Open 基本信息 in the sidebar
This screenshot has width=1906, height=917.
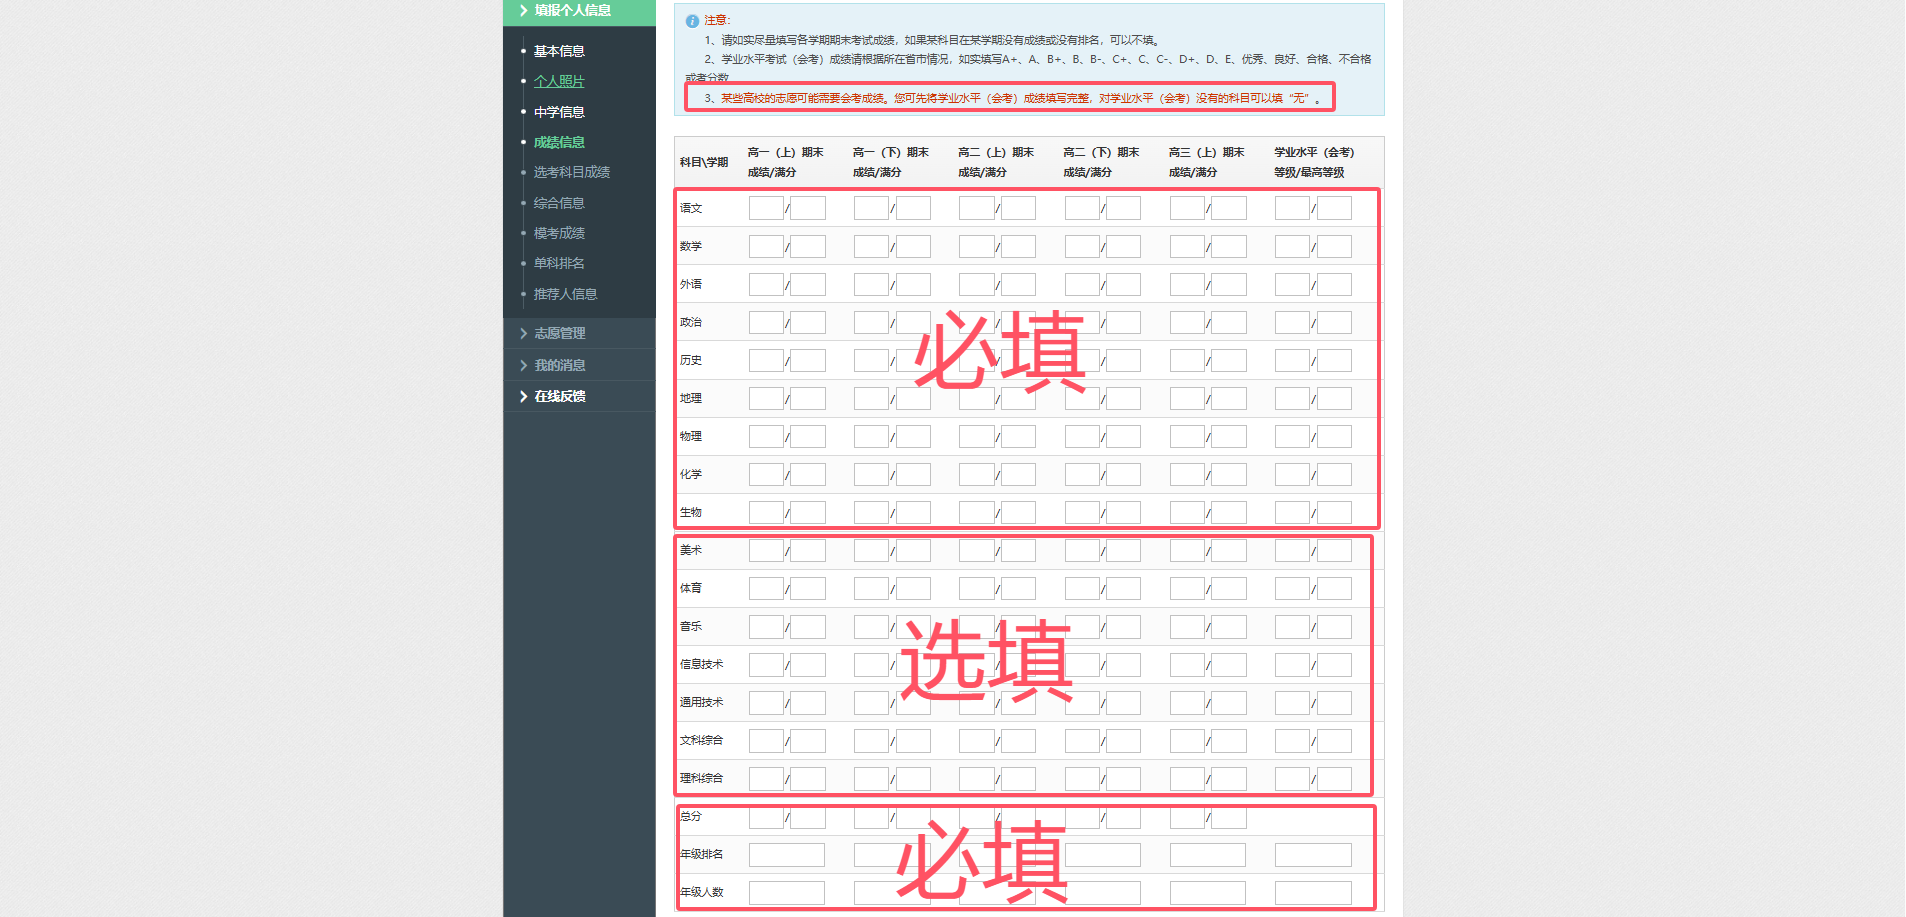[x=559, y=51]
